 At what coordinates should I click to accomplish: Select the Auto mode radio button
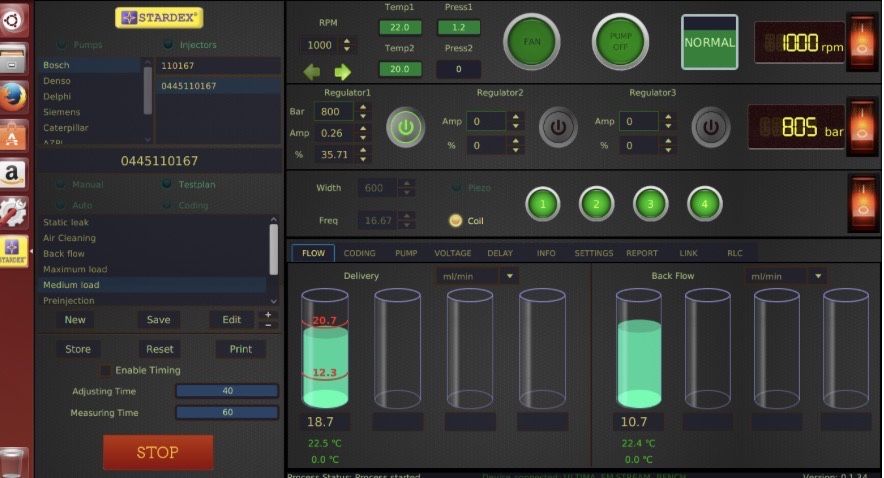coord(61,205)
